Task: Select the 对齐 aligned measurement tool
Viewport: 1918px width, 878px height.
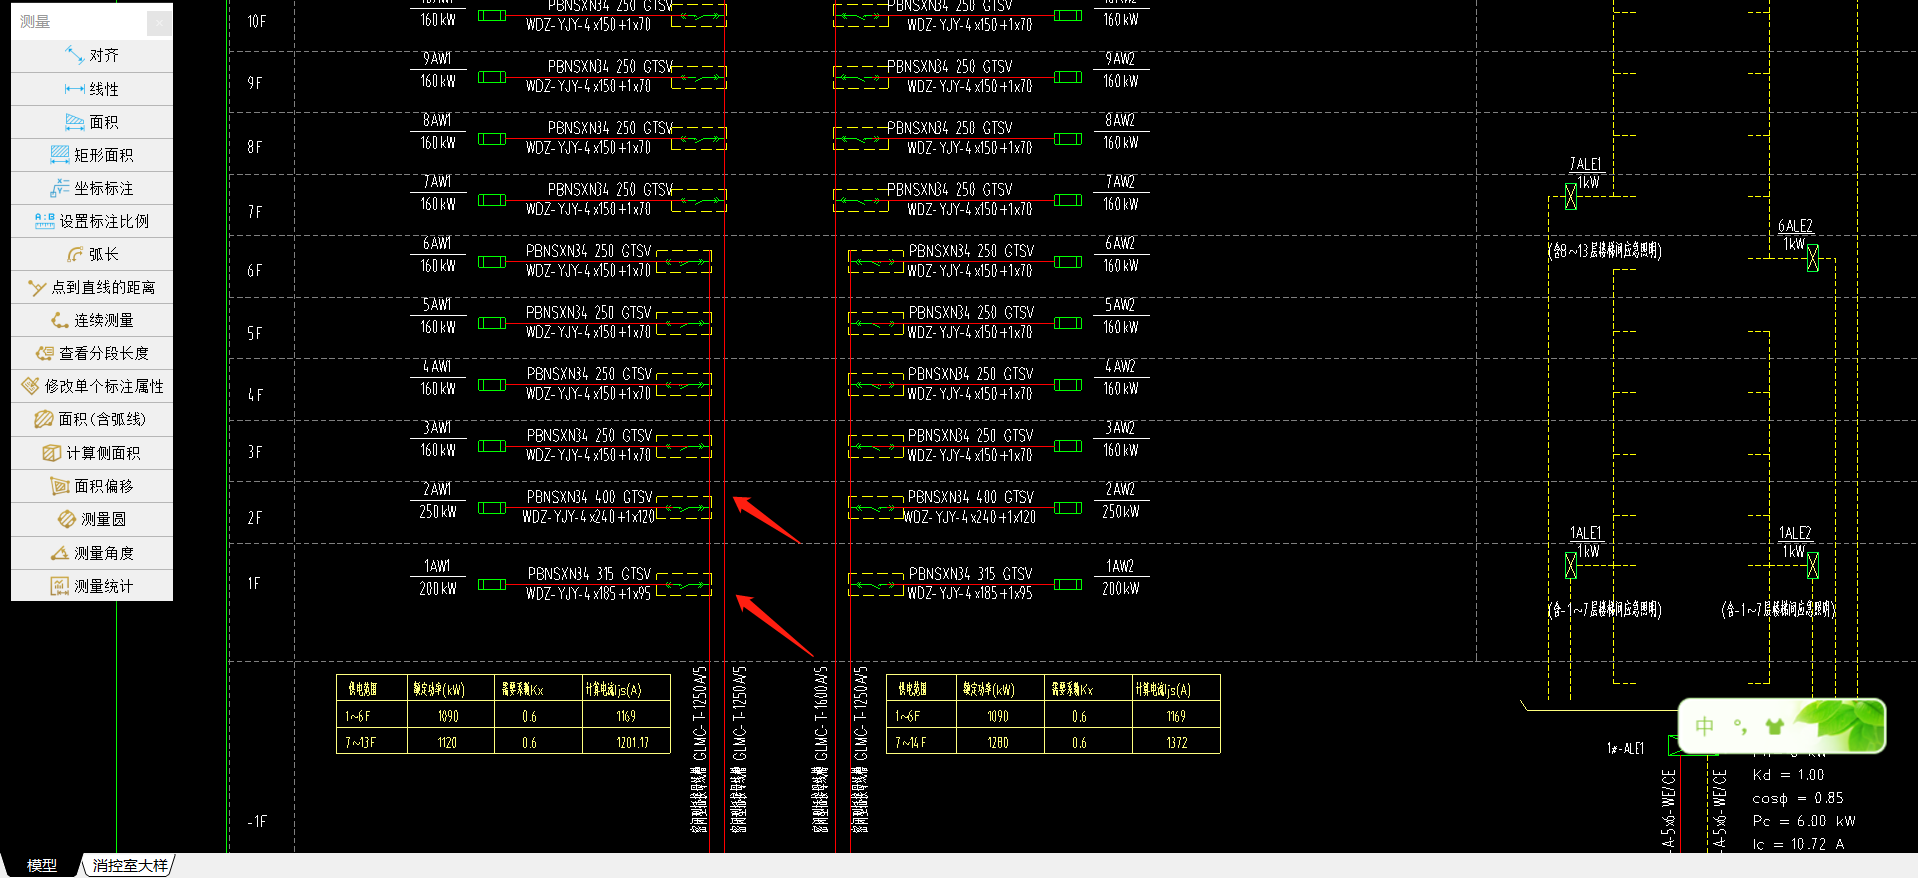Action: [x=92, y=55]
